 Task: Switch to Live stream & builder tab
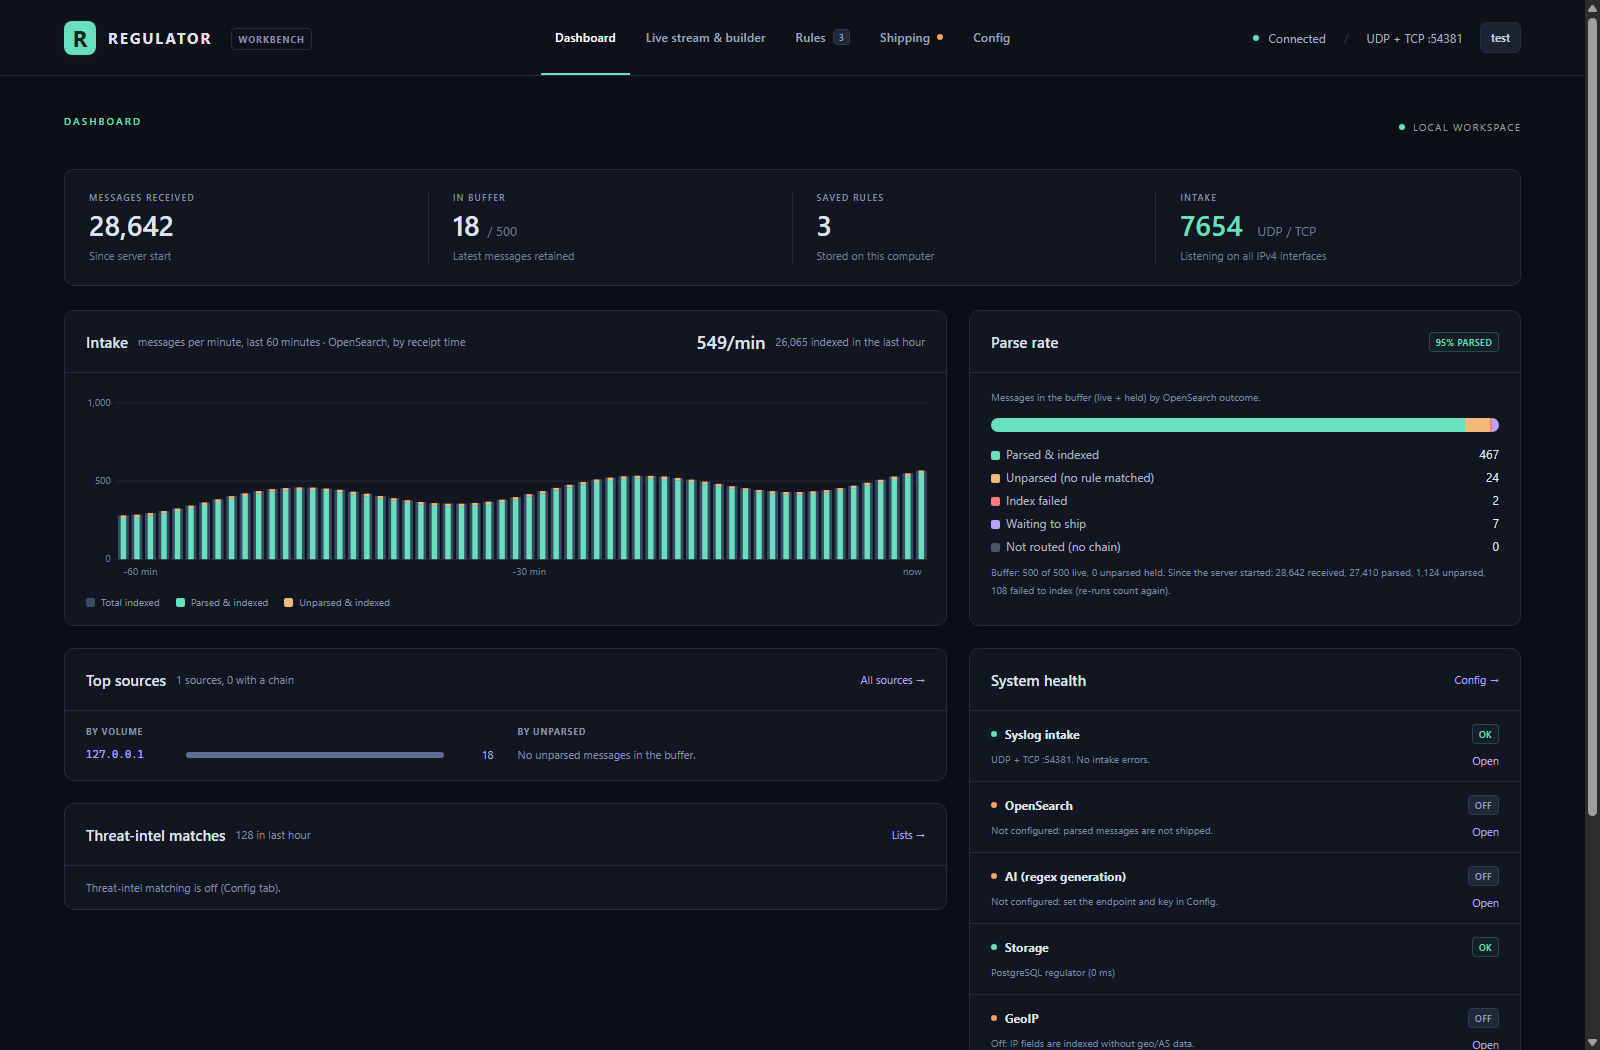point(705,38)
